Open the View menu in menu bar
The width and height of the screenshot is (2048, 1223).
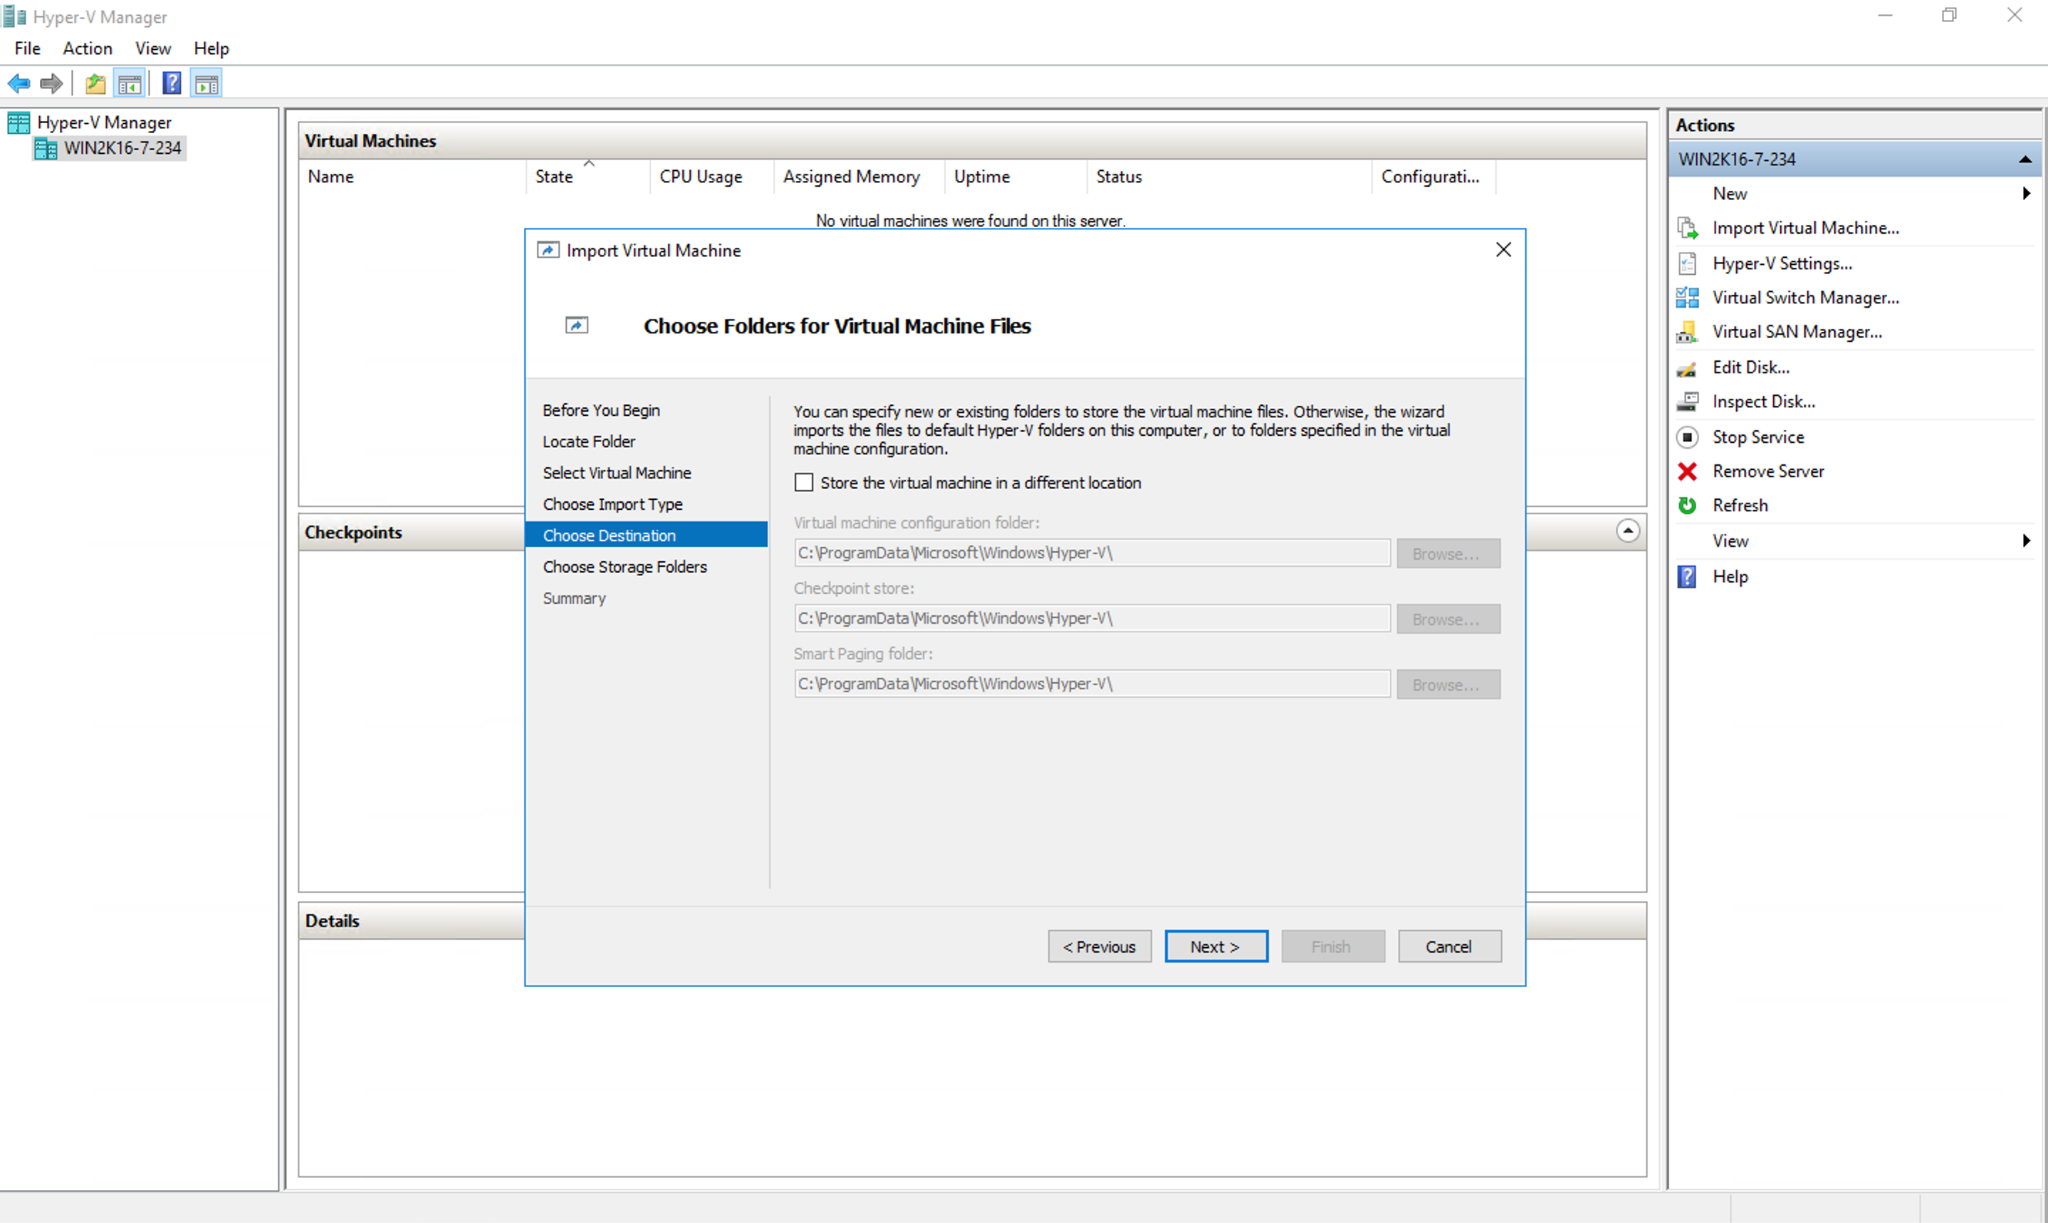tap(153, 48)
